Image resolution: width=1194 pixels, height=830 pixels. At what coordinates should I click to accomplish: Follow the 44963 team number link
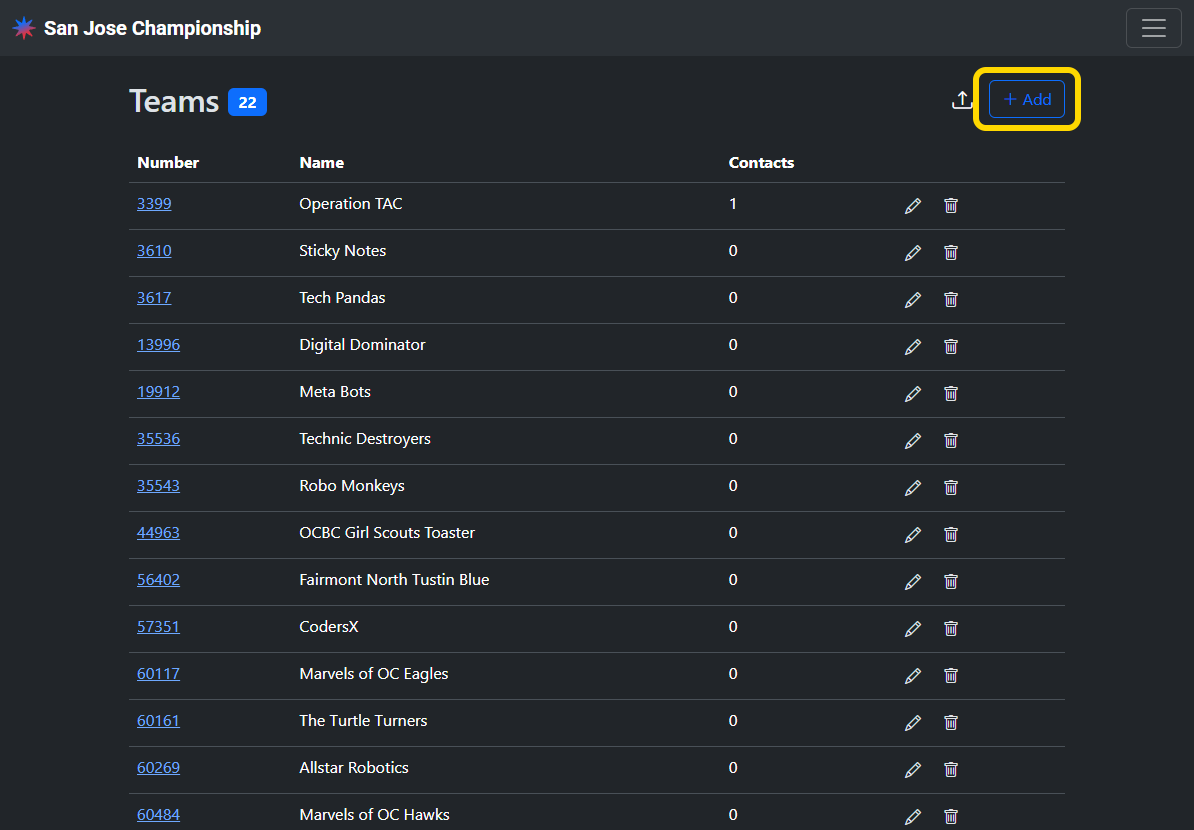pos(158,533)
